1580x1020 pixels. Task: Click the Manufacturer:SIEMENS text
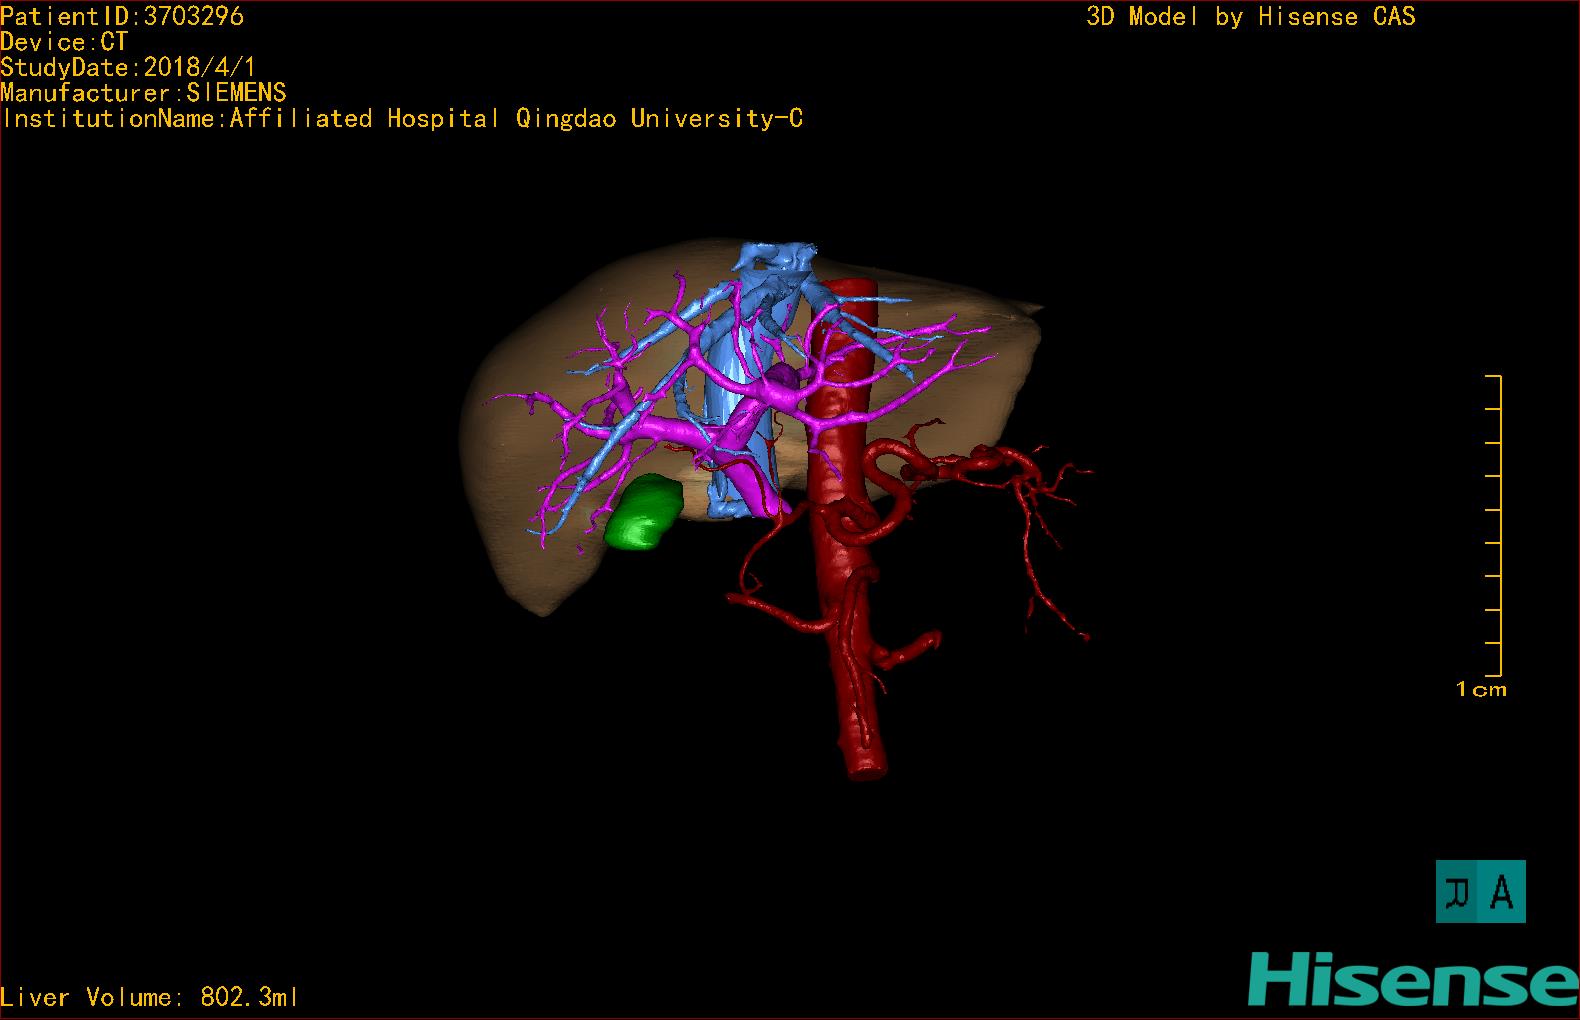click(143, 93)
